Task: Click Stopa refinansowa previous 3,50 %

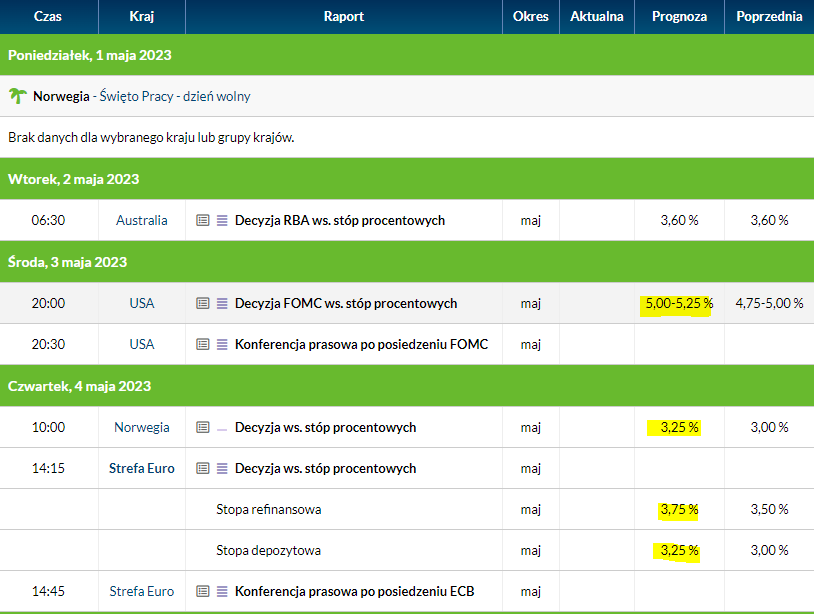Action: click(x=769, y=509)
